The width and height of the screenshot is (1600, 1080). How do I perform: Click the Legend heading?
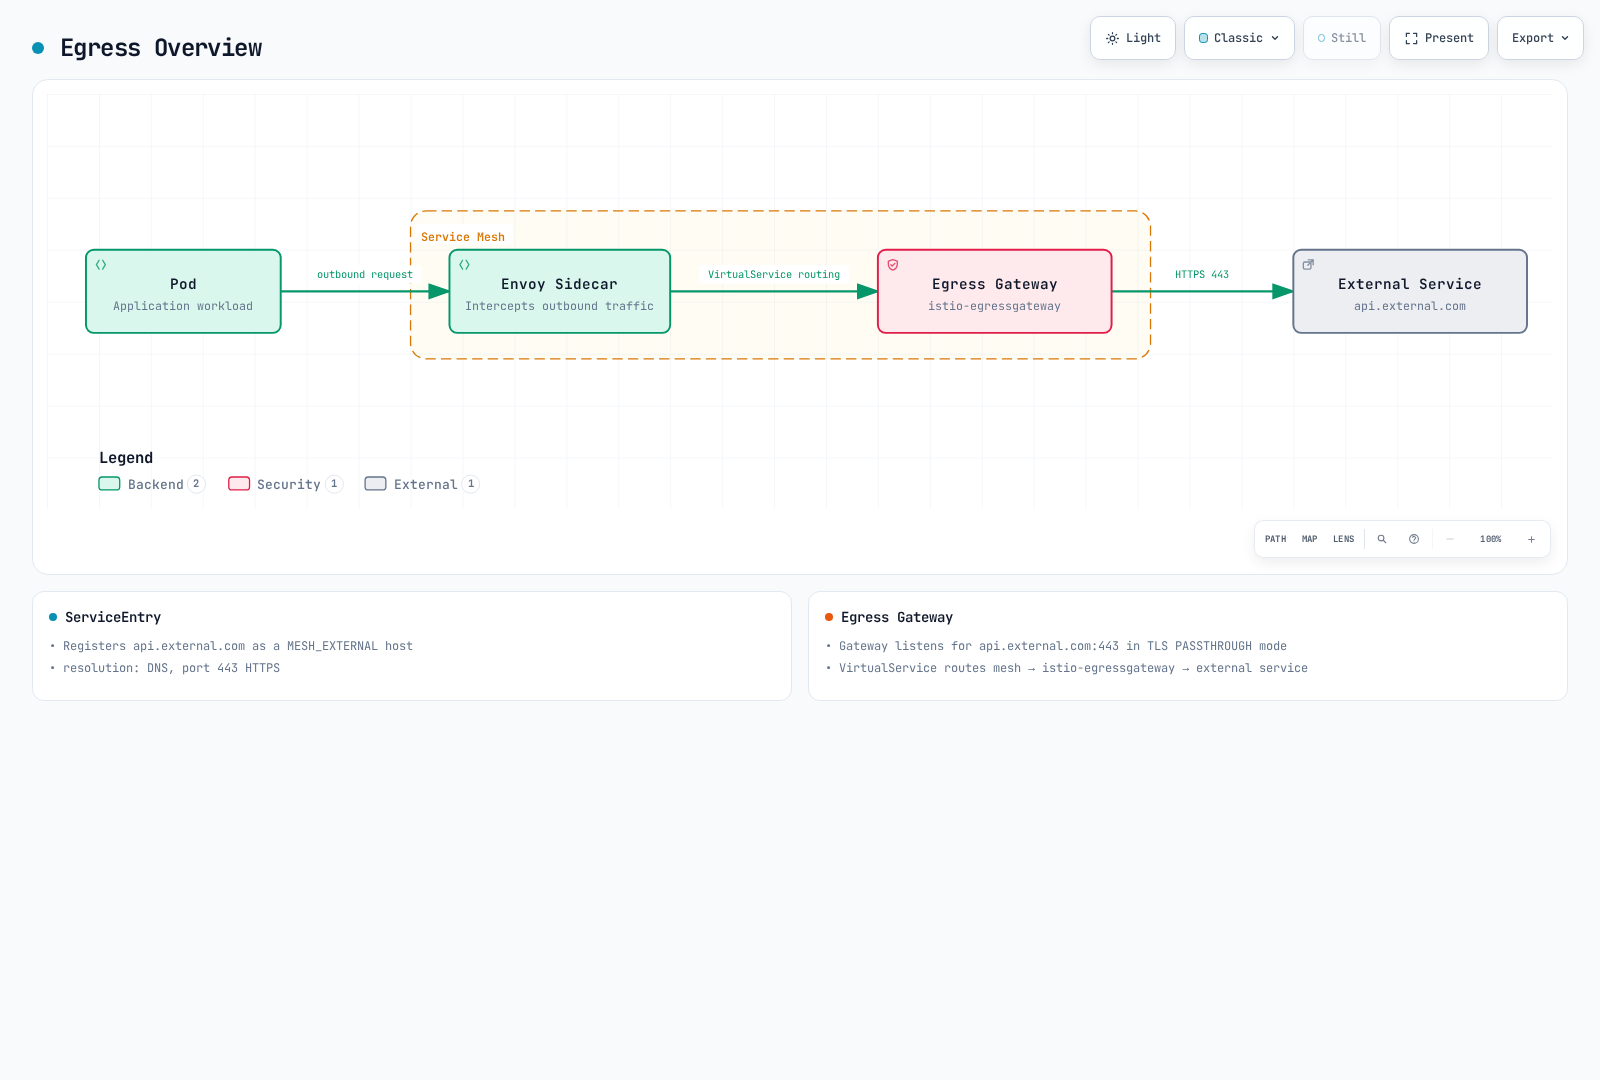click(x=126, y=458)
